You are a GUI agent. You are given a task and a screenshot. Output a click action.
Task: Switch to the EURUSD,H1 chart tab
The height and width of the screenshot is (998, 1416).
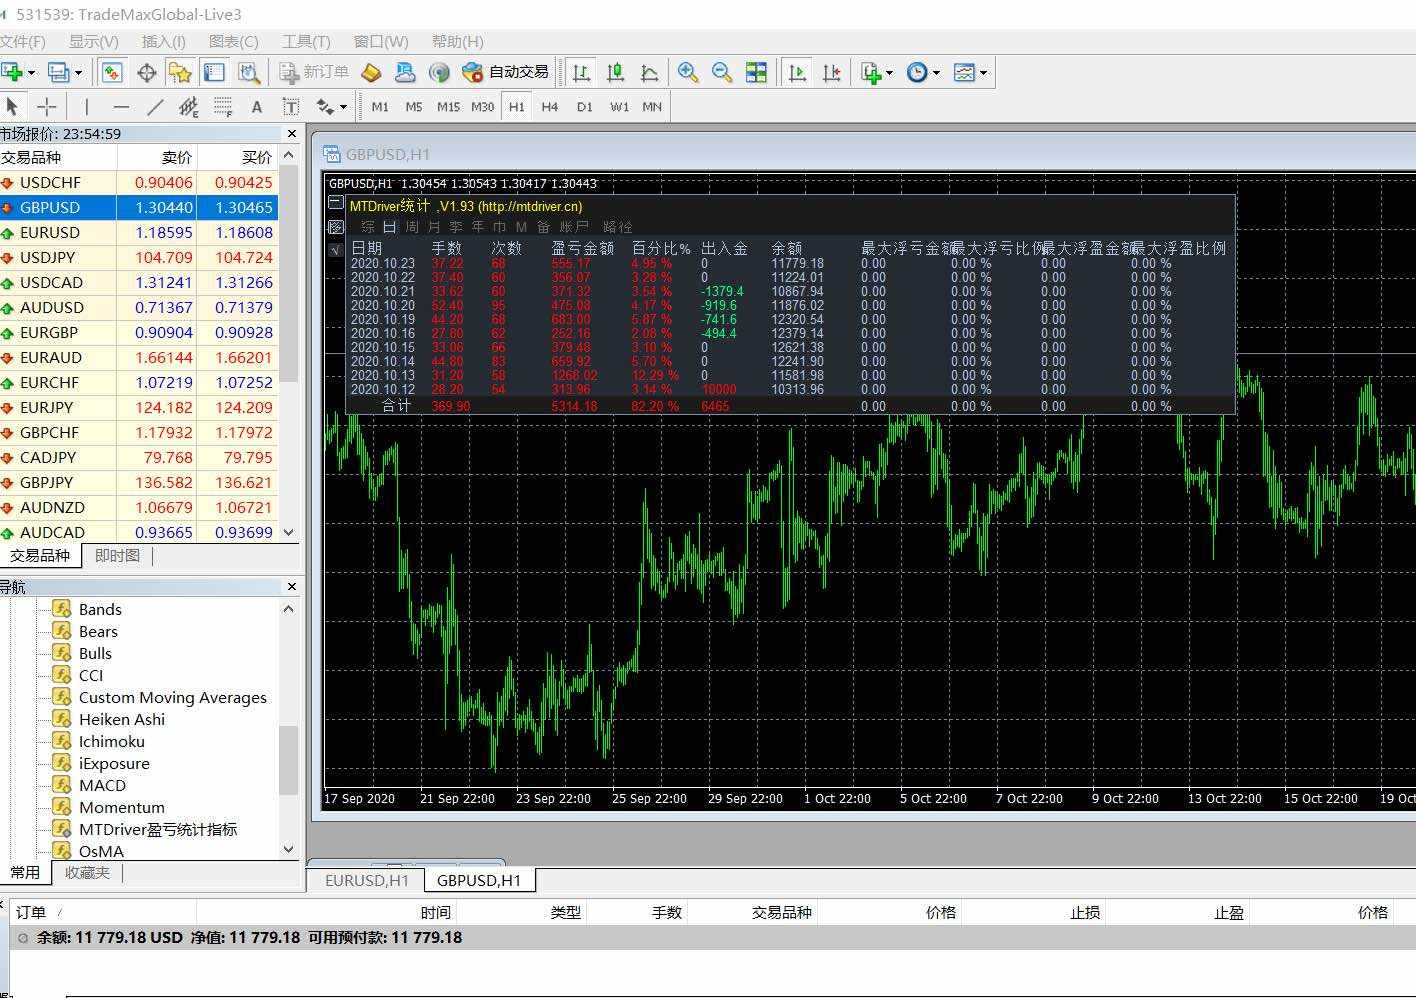[x=367, y=880]
